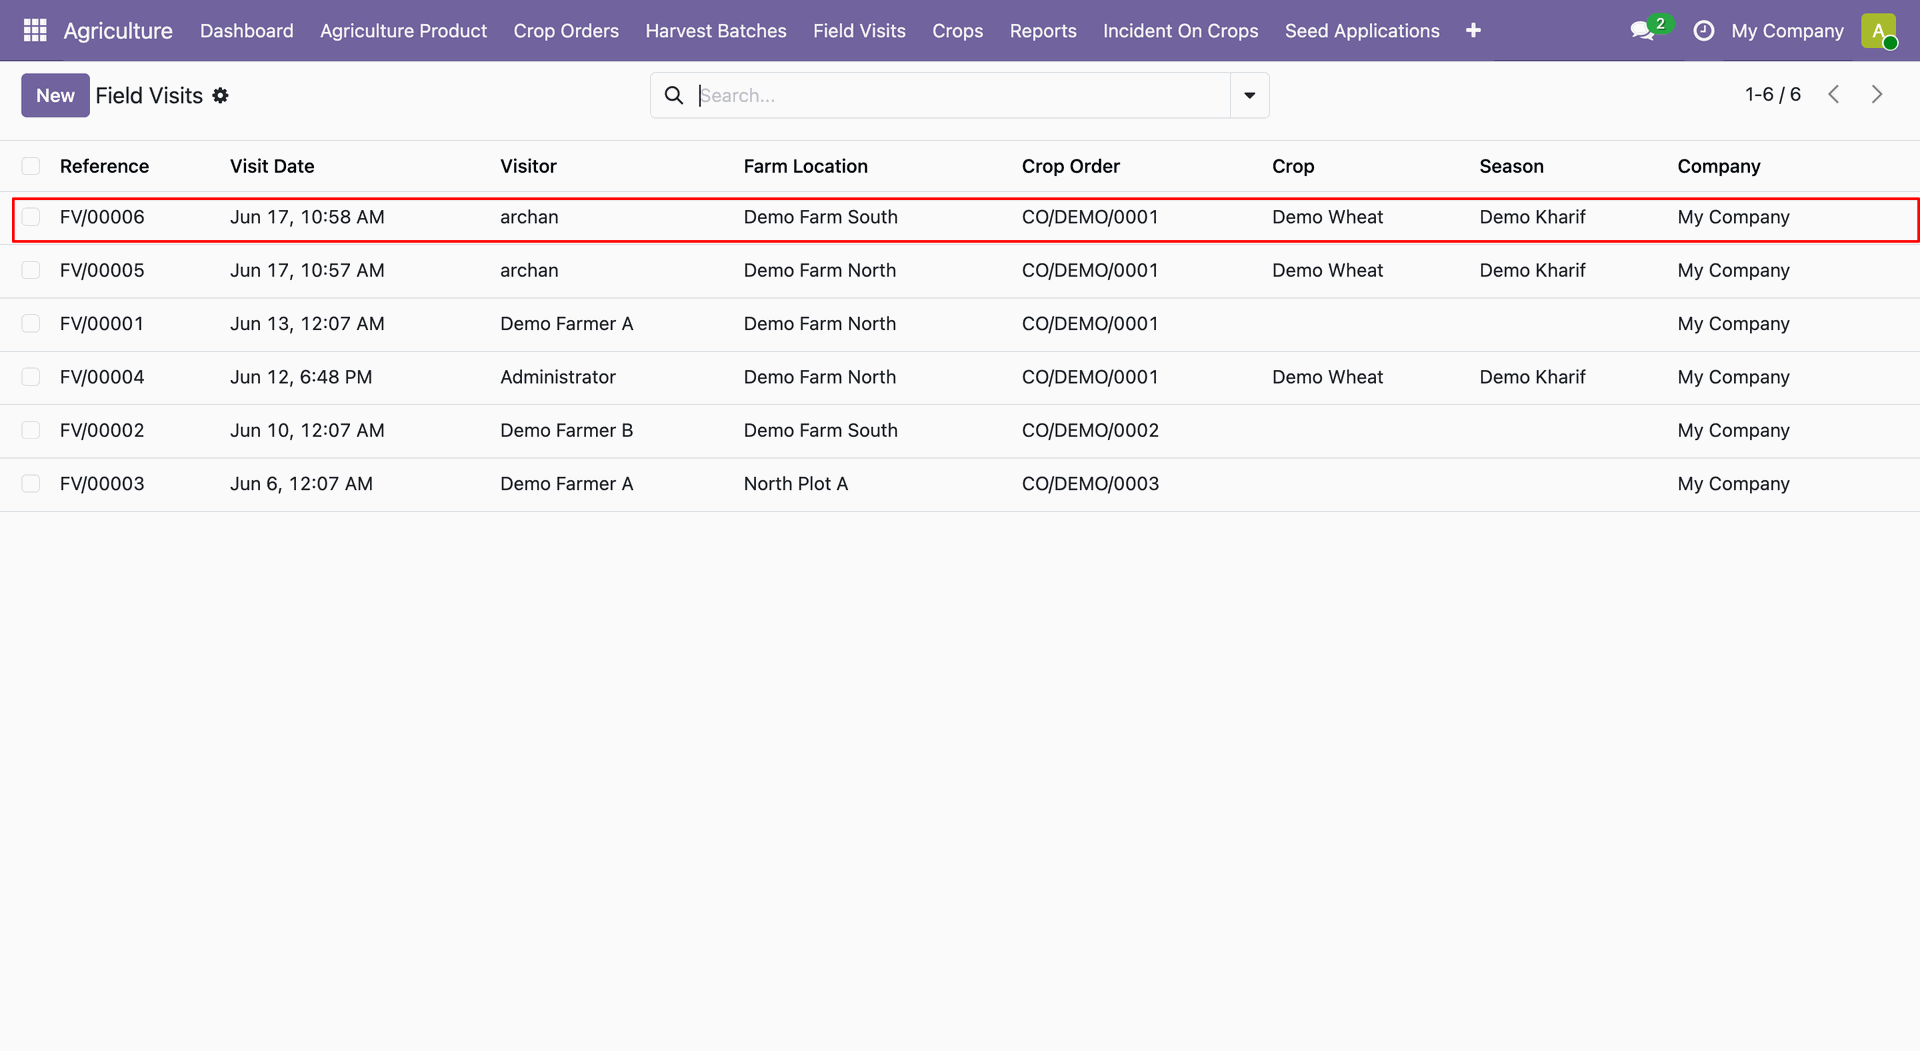
Task: Sort by the Visit Date column header
Action: [x=272, y=166]
